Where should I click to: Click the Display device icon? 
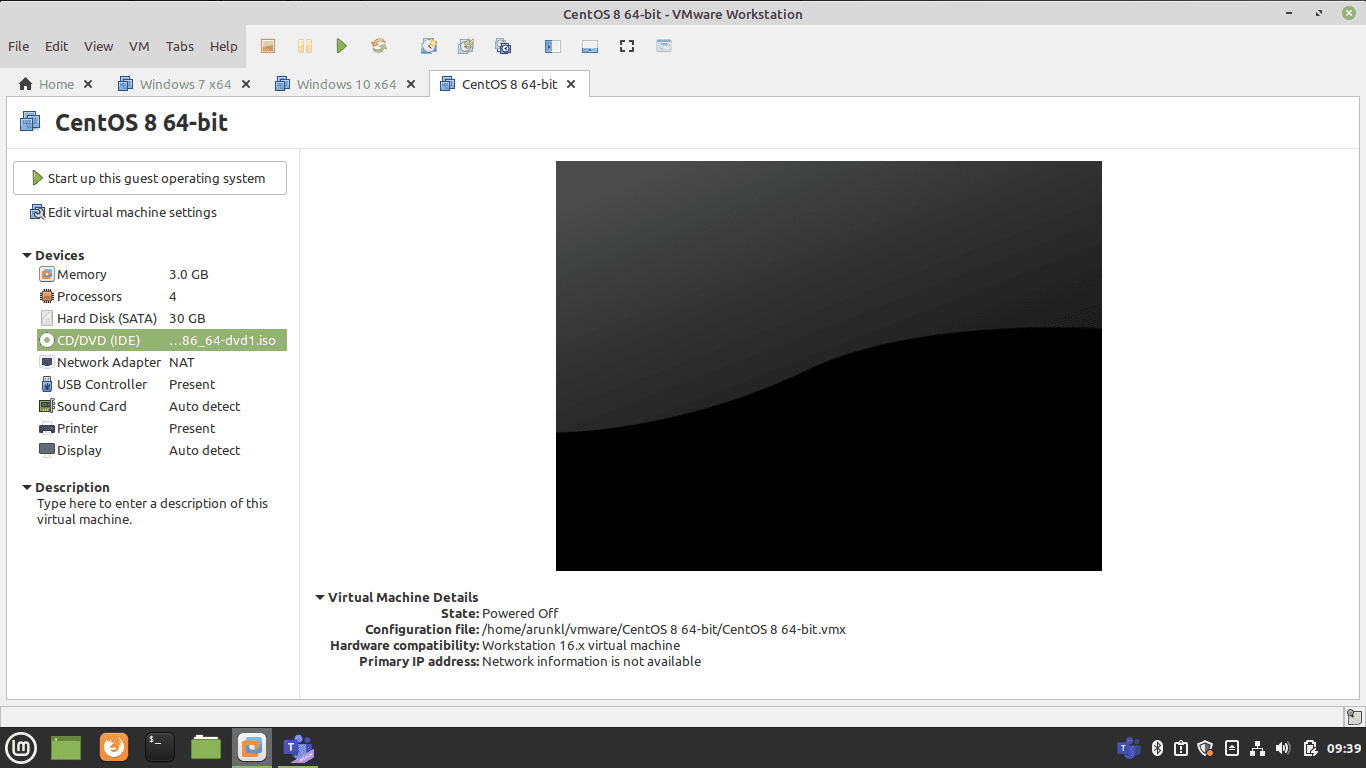[x=47, y=450]
